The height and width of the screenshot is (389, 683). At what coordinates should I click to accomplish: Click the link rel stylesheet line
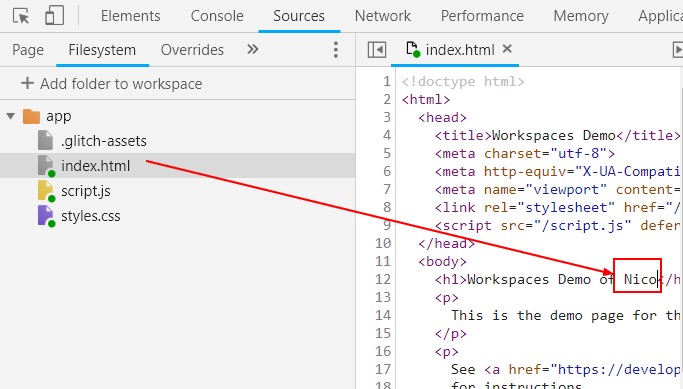pos(558,207)
